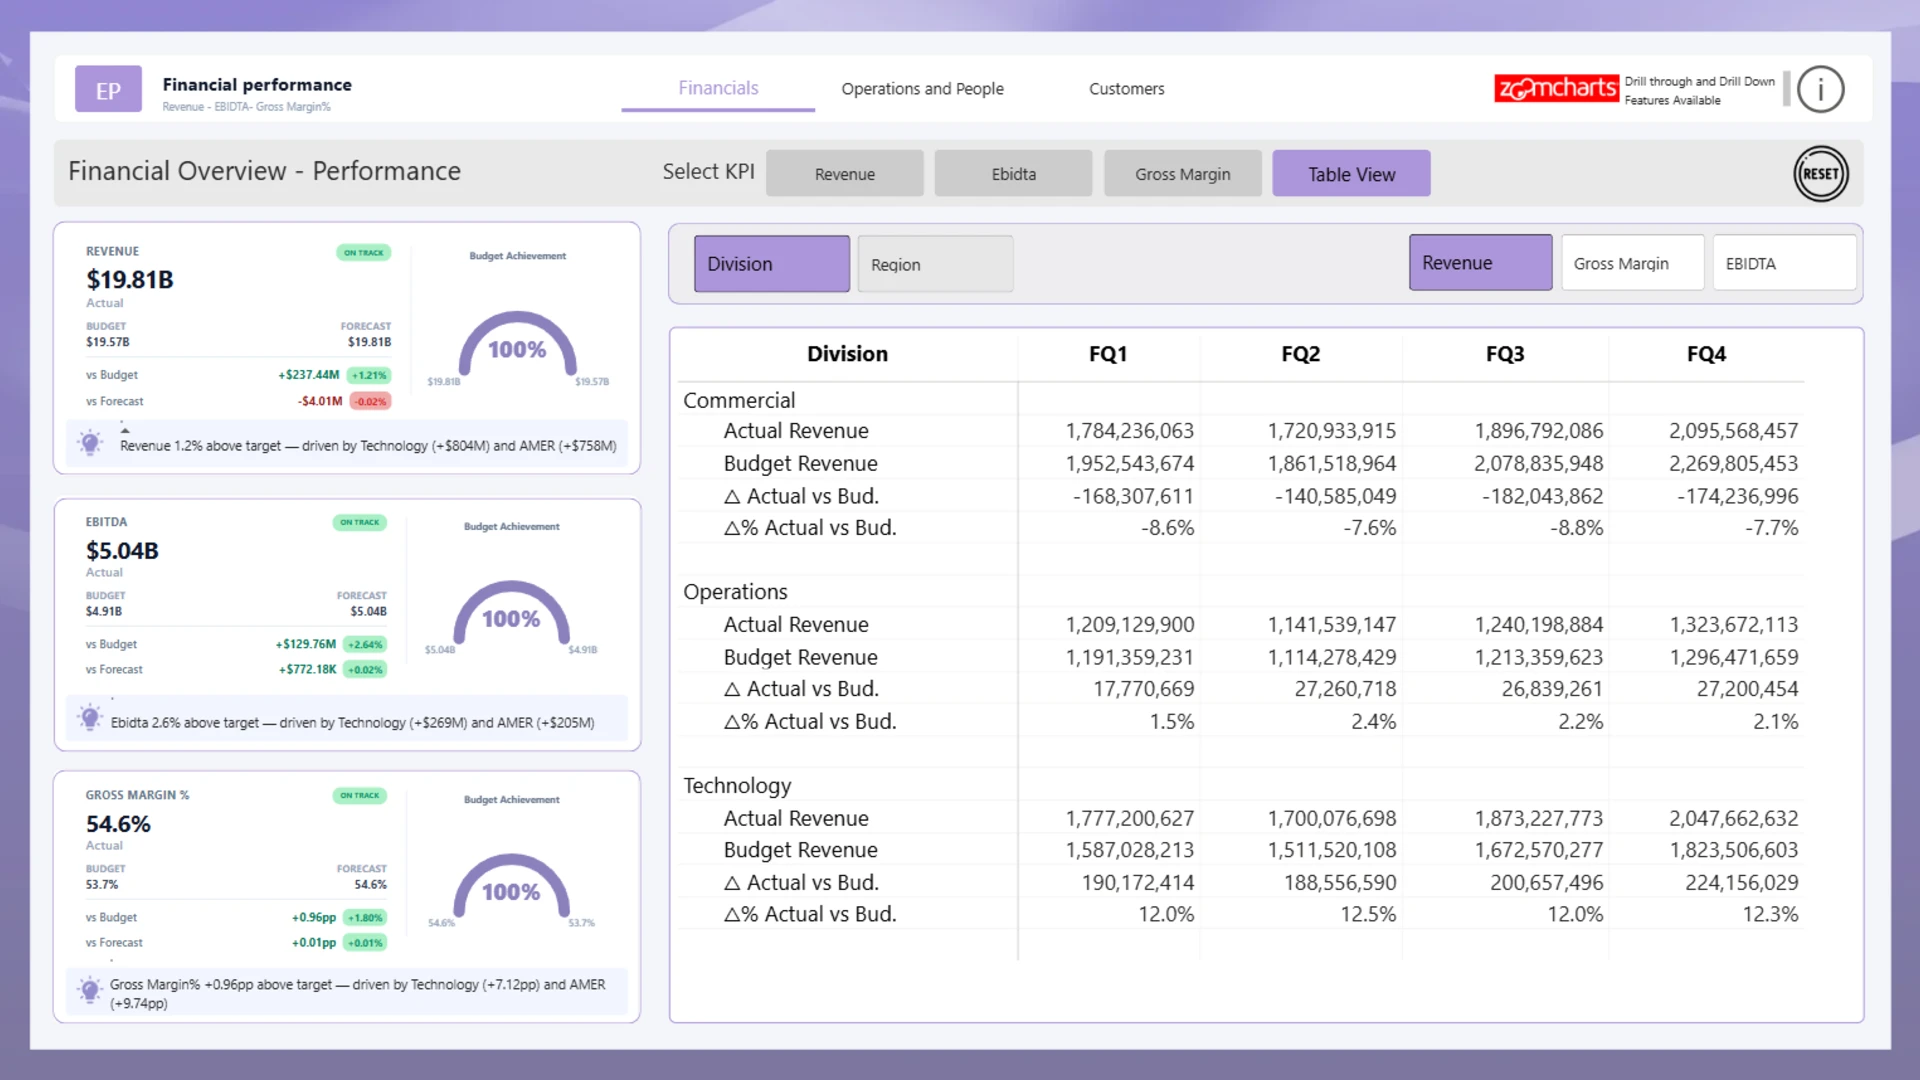Select the Ebidta KPI button

click(x=1013, y=174)
